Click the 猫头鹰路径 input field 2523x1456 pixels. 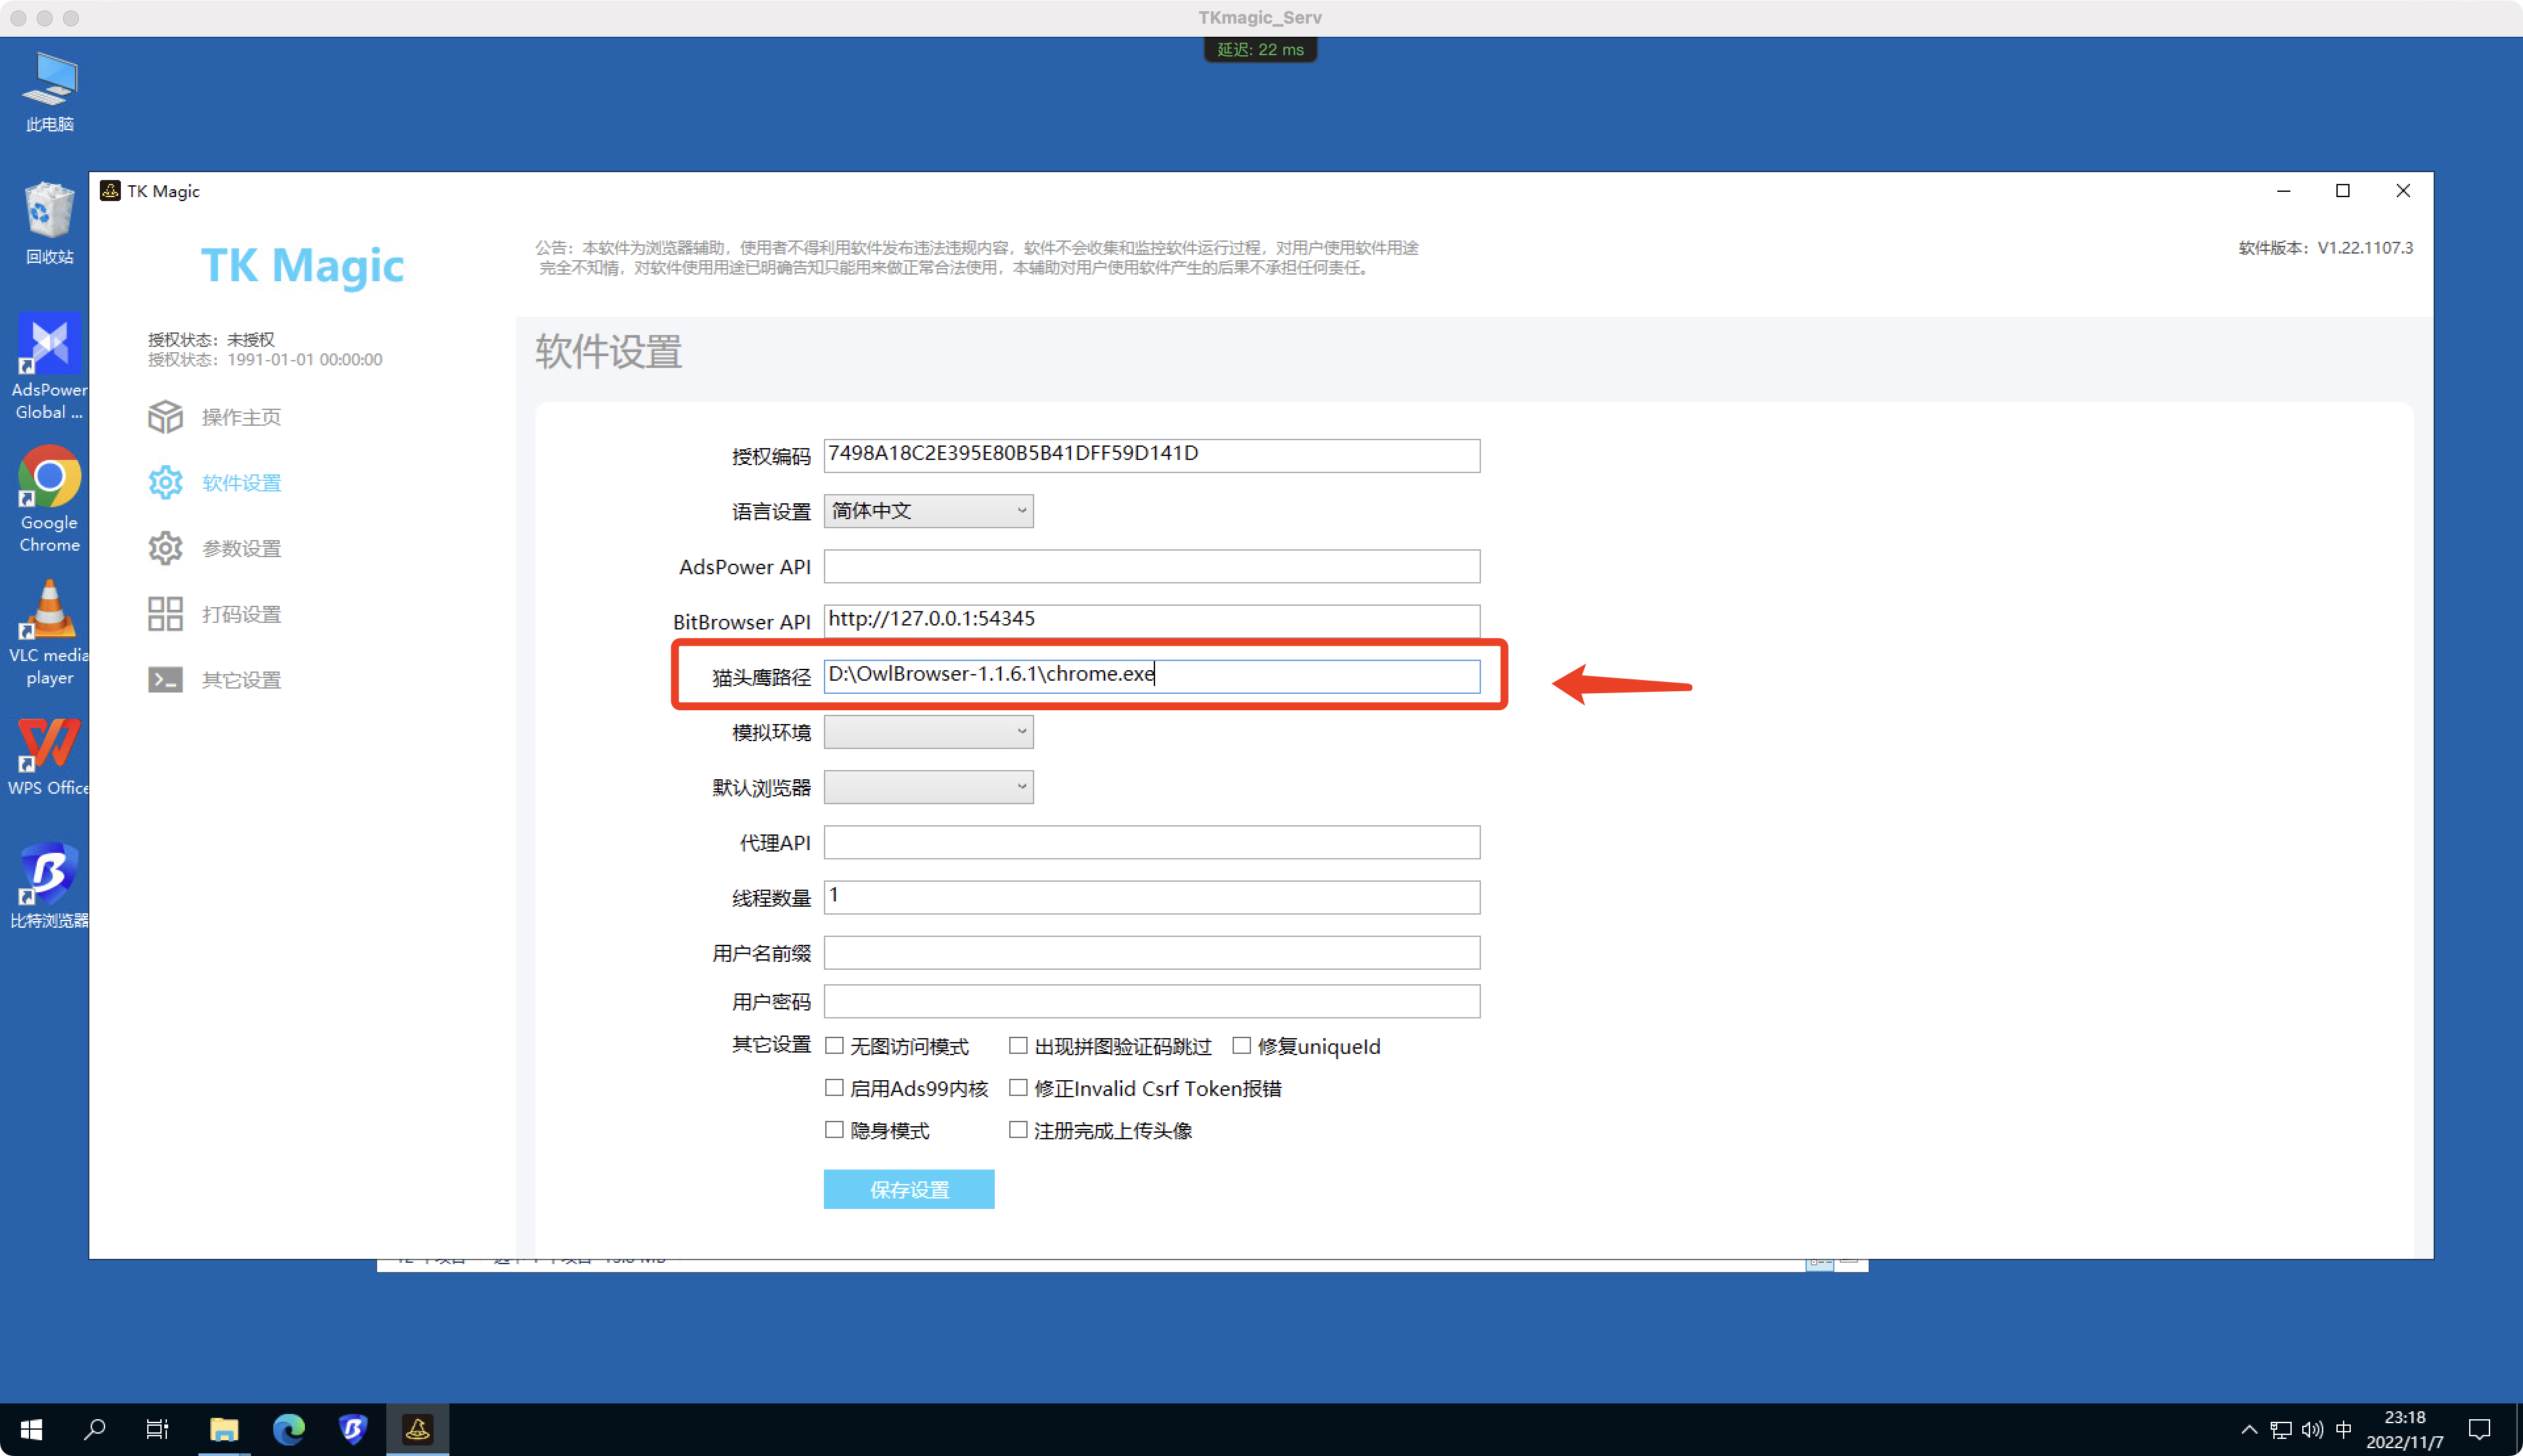click(x=1150, y=675)
